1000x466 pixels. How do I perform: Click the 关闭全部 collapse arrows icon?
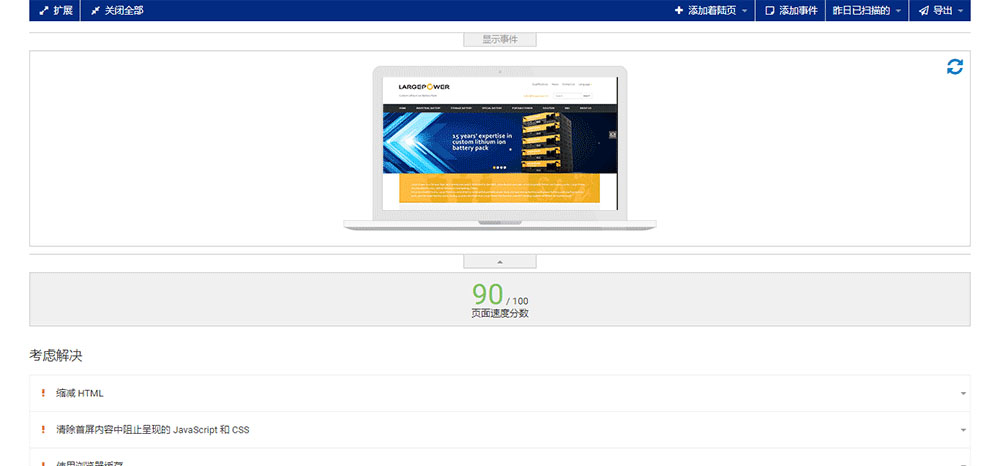pyautogui.click(x=95, y=11)
